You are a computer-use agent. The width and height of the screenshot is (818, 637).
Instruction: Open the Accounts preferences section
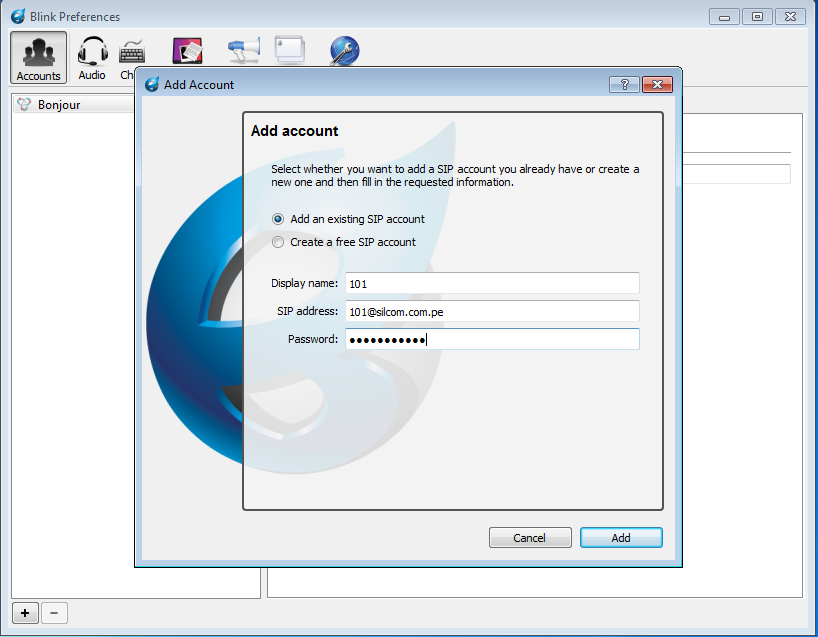39,57
